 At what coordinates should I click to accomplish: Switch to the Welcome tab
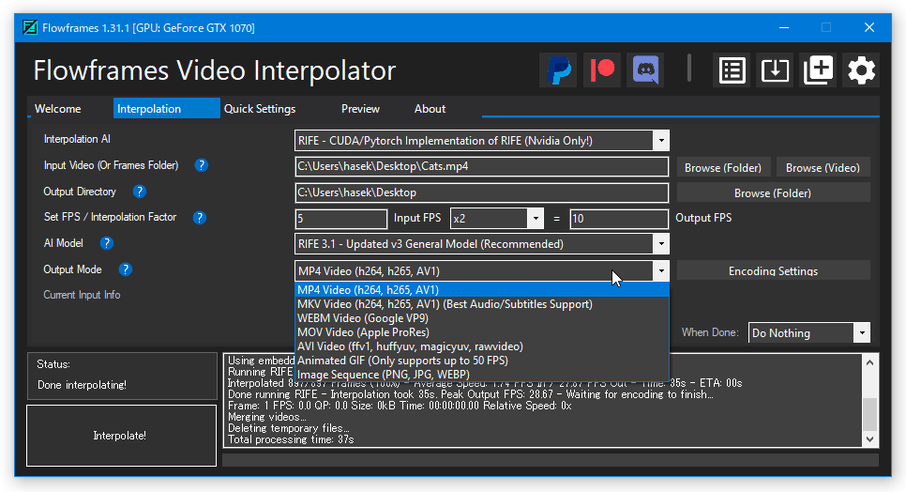point(58,109)
